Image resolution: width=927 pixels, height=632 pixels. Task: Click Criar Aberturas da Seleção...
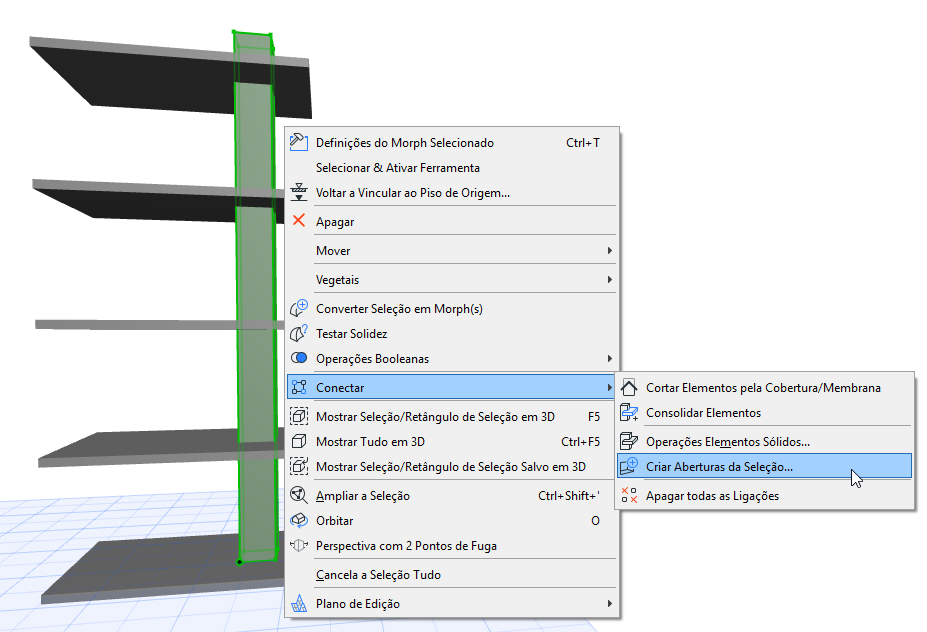(x=764, y=466)
